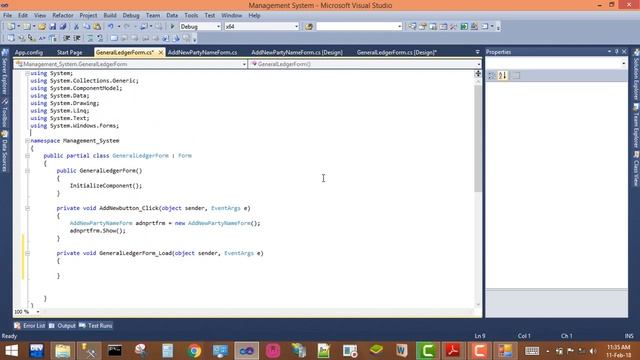This screenshot has height=360, width=640.
Task: Open Google Chrome from the taskbar
Action: pyautogui.click(x=194, y=351)
